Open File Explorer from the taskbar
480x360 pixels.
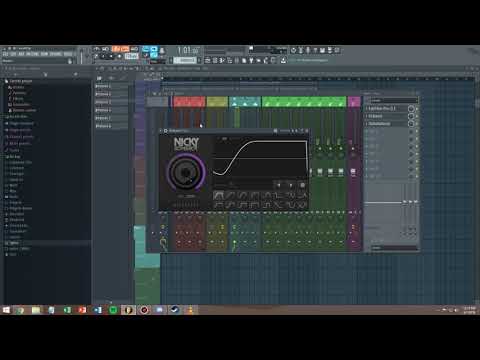click(x=36, y=310)
